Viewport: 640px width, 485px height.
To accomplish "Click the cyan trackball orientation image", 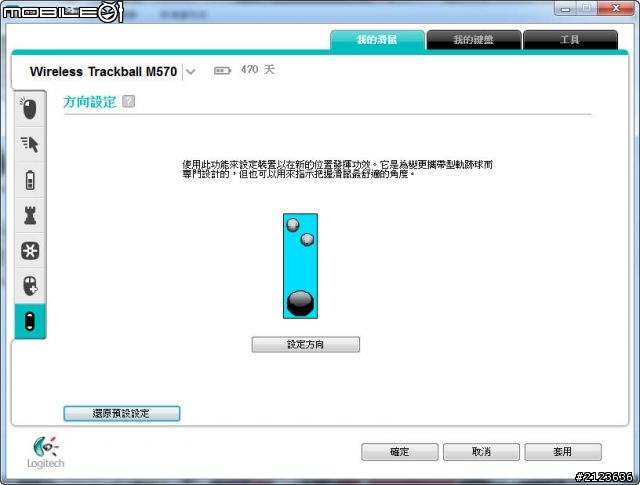I will (300, 266).
